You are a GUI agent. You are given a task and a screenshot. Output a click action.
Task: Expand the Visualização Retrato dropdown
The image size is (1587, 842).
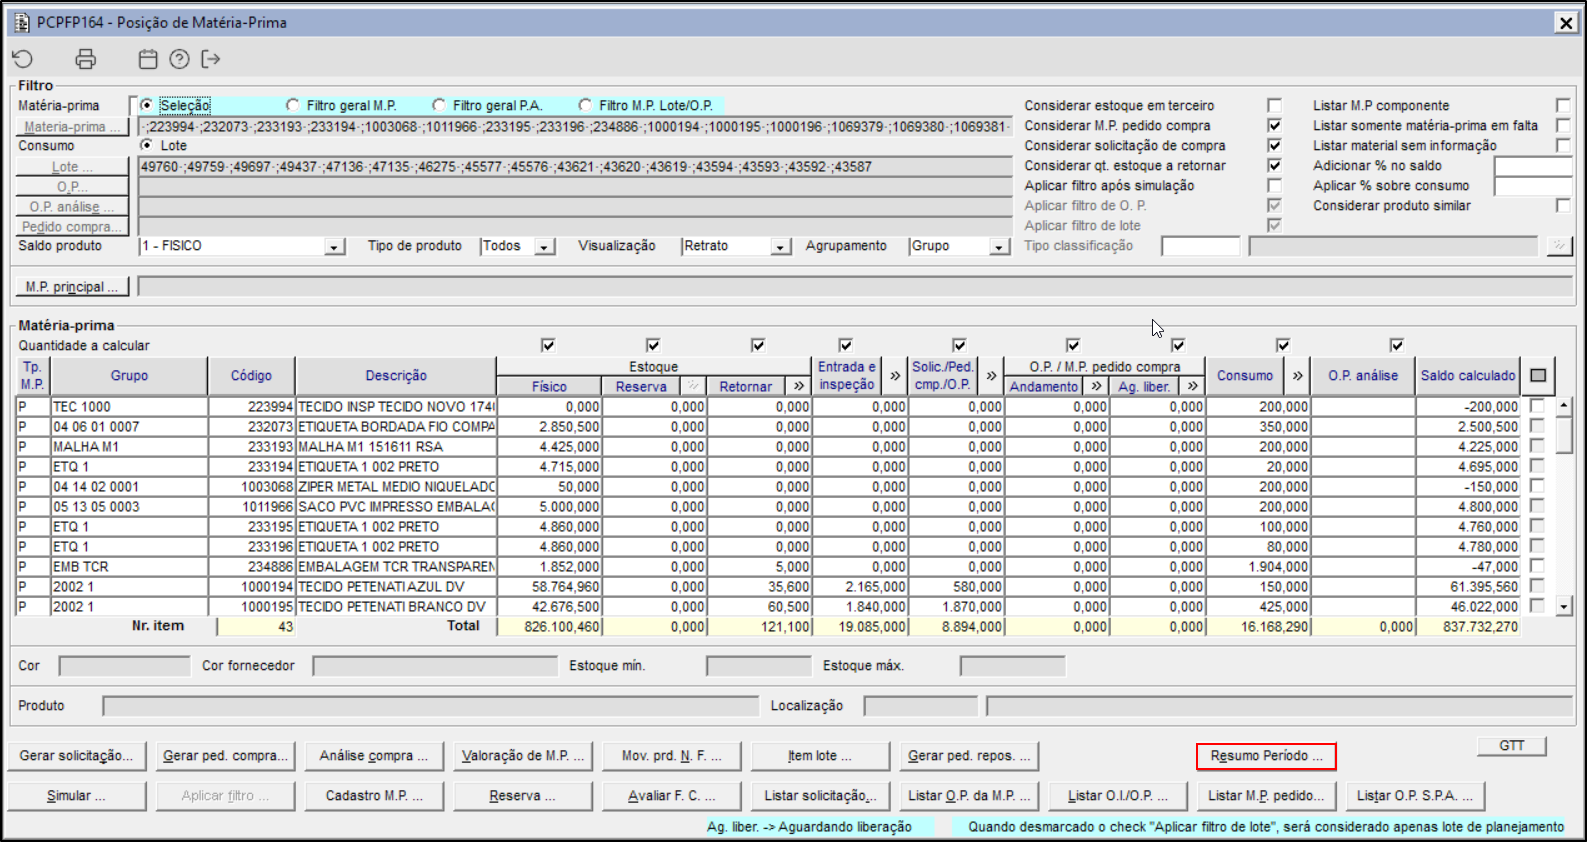coord(780,247)
